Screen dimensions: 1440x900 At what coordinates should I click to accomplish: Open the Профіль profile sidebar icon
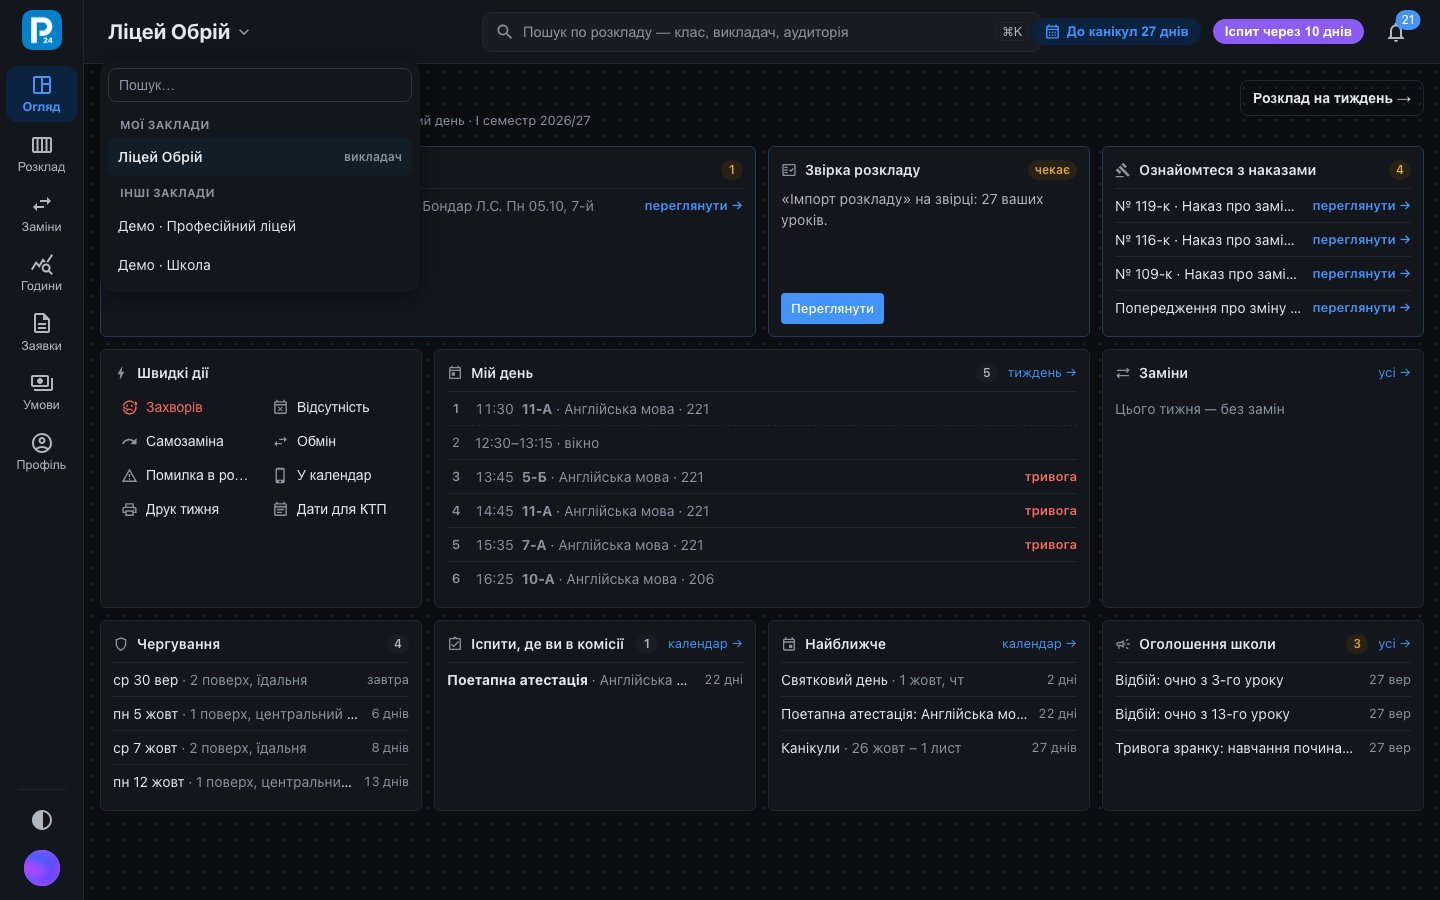(41, 452)
